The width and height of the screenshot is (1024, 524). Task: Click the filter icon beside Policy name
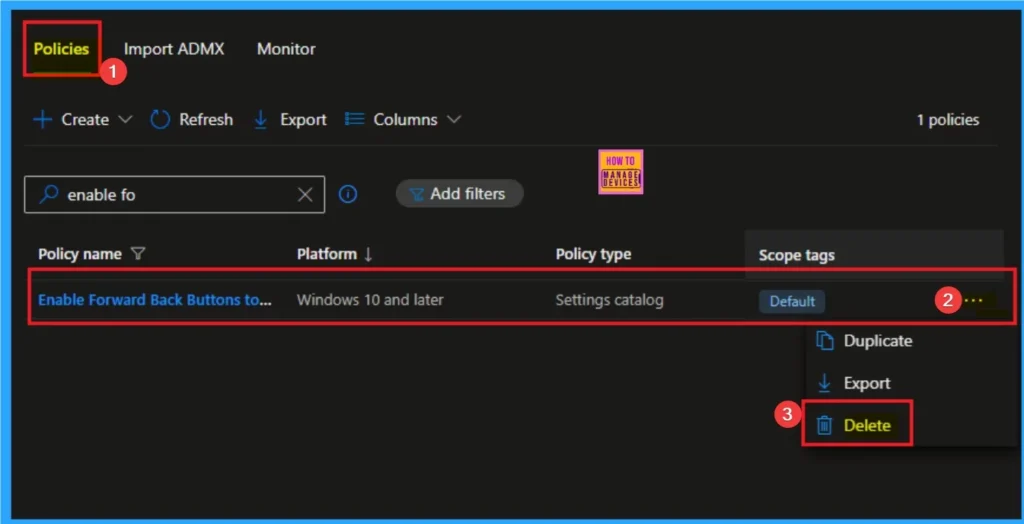click(138, 254)
